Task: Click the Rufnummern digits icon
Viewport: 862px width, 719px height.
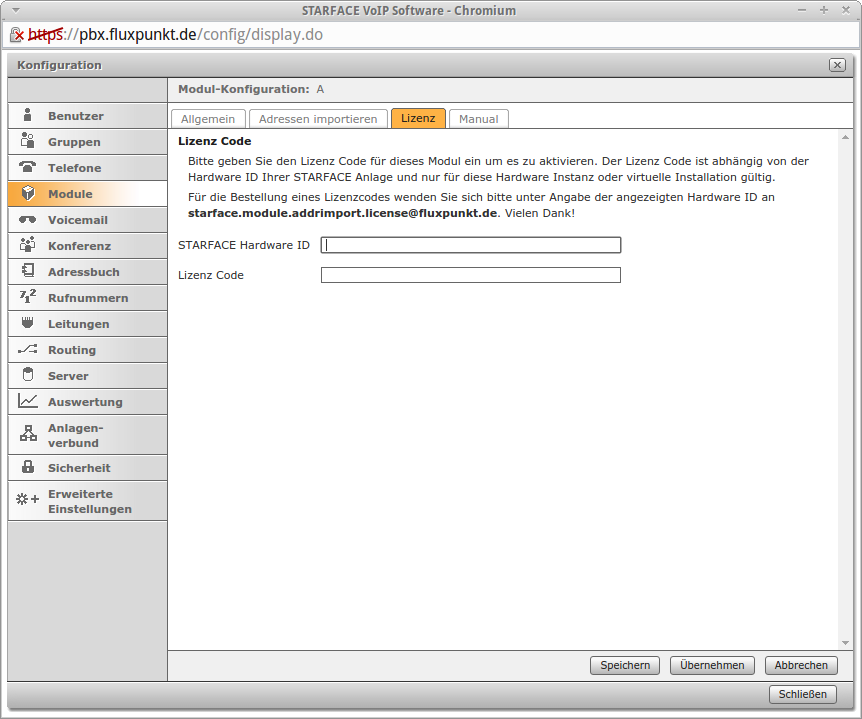Action: 27,296
